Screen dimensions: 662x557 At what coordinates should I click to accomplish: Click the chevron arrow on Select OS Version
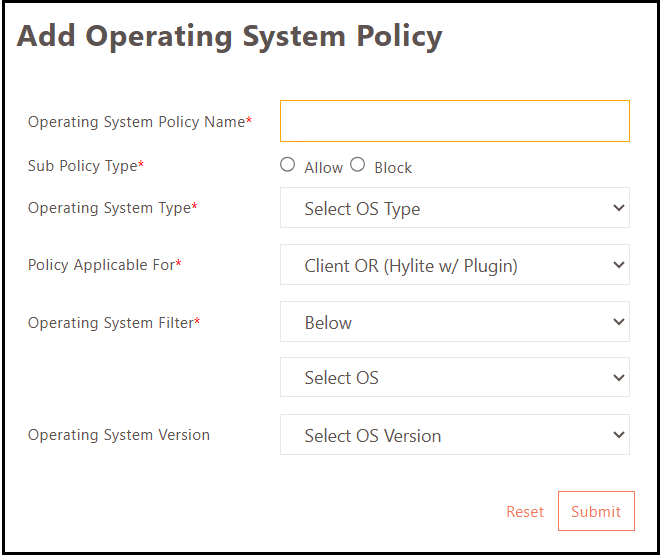pos(618,435)
